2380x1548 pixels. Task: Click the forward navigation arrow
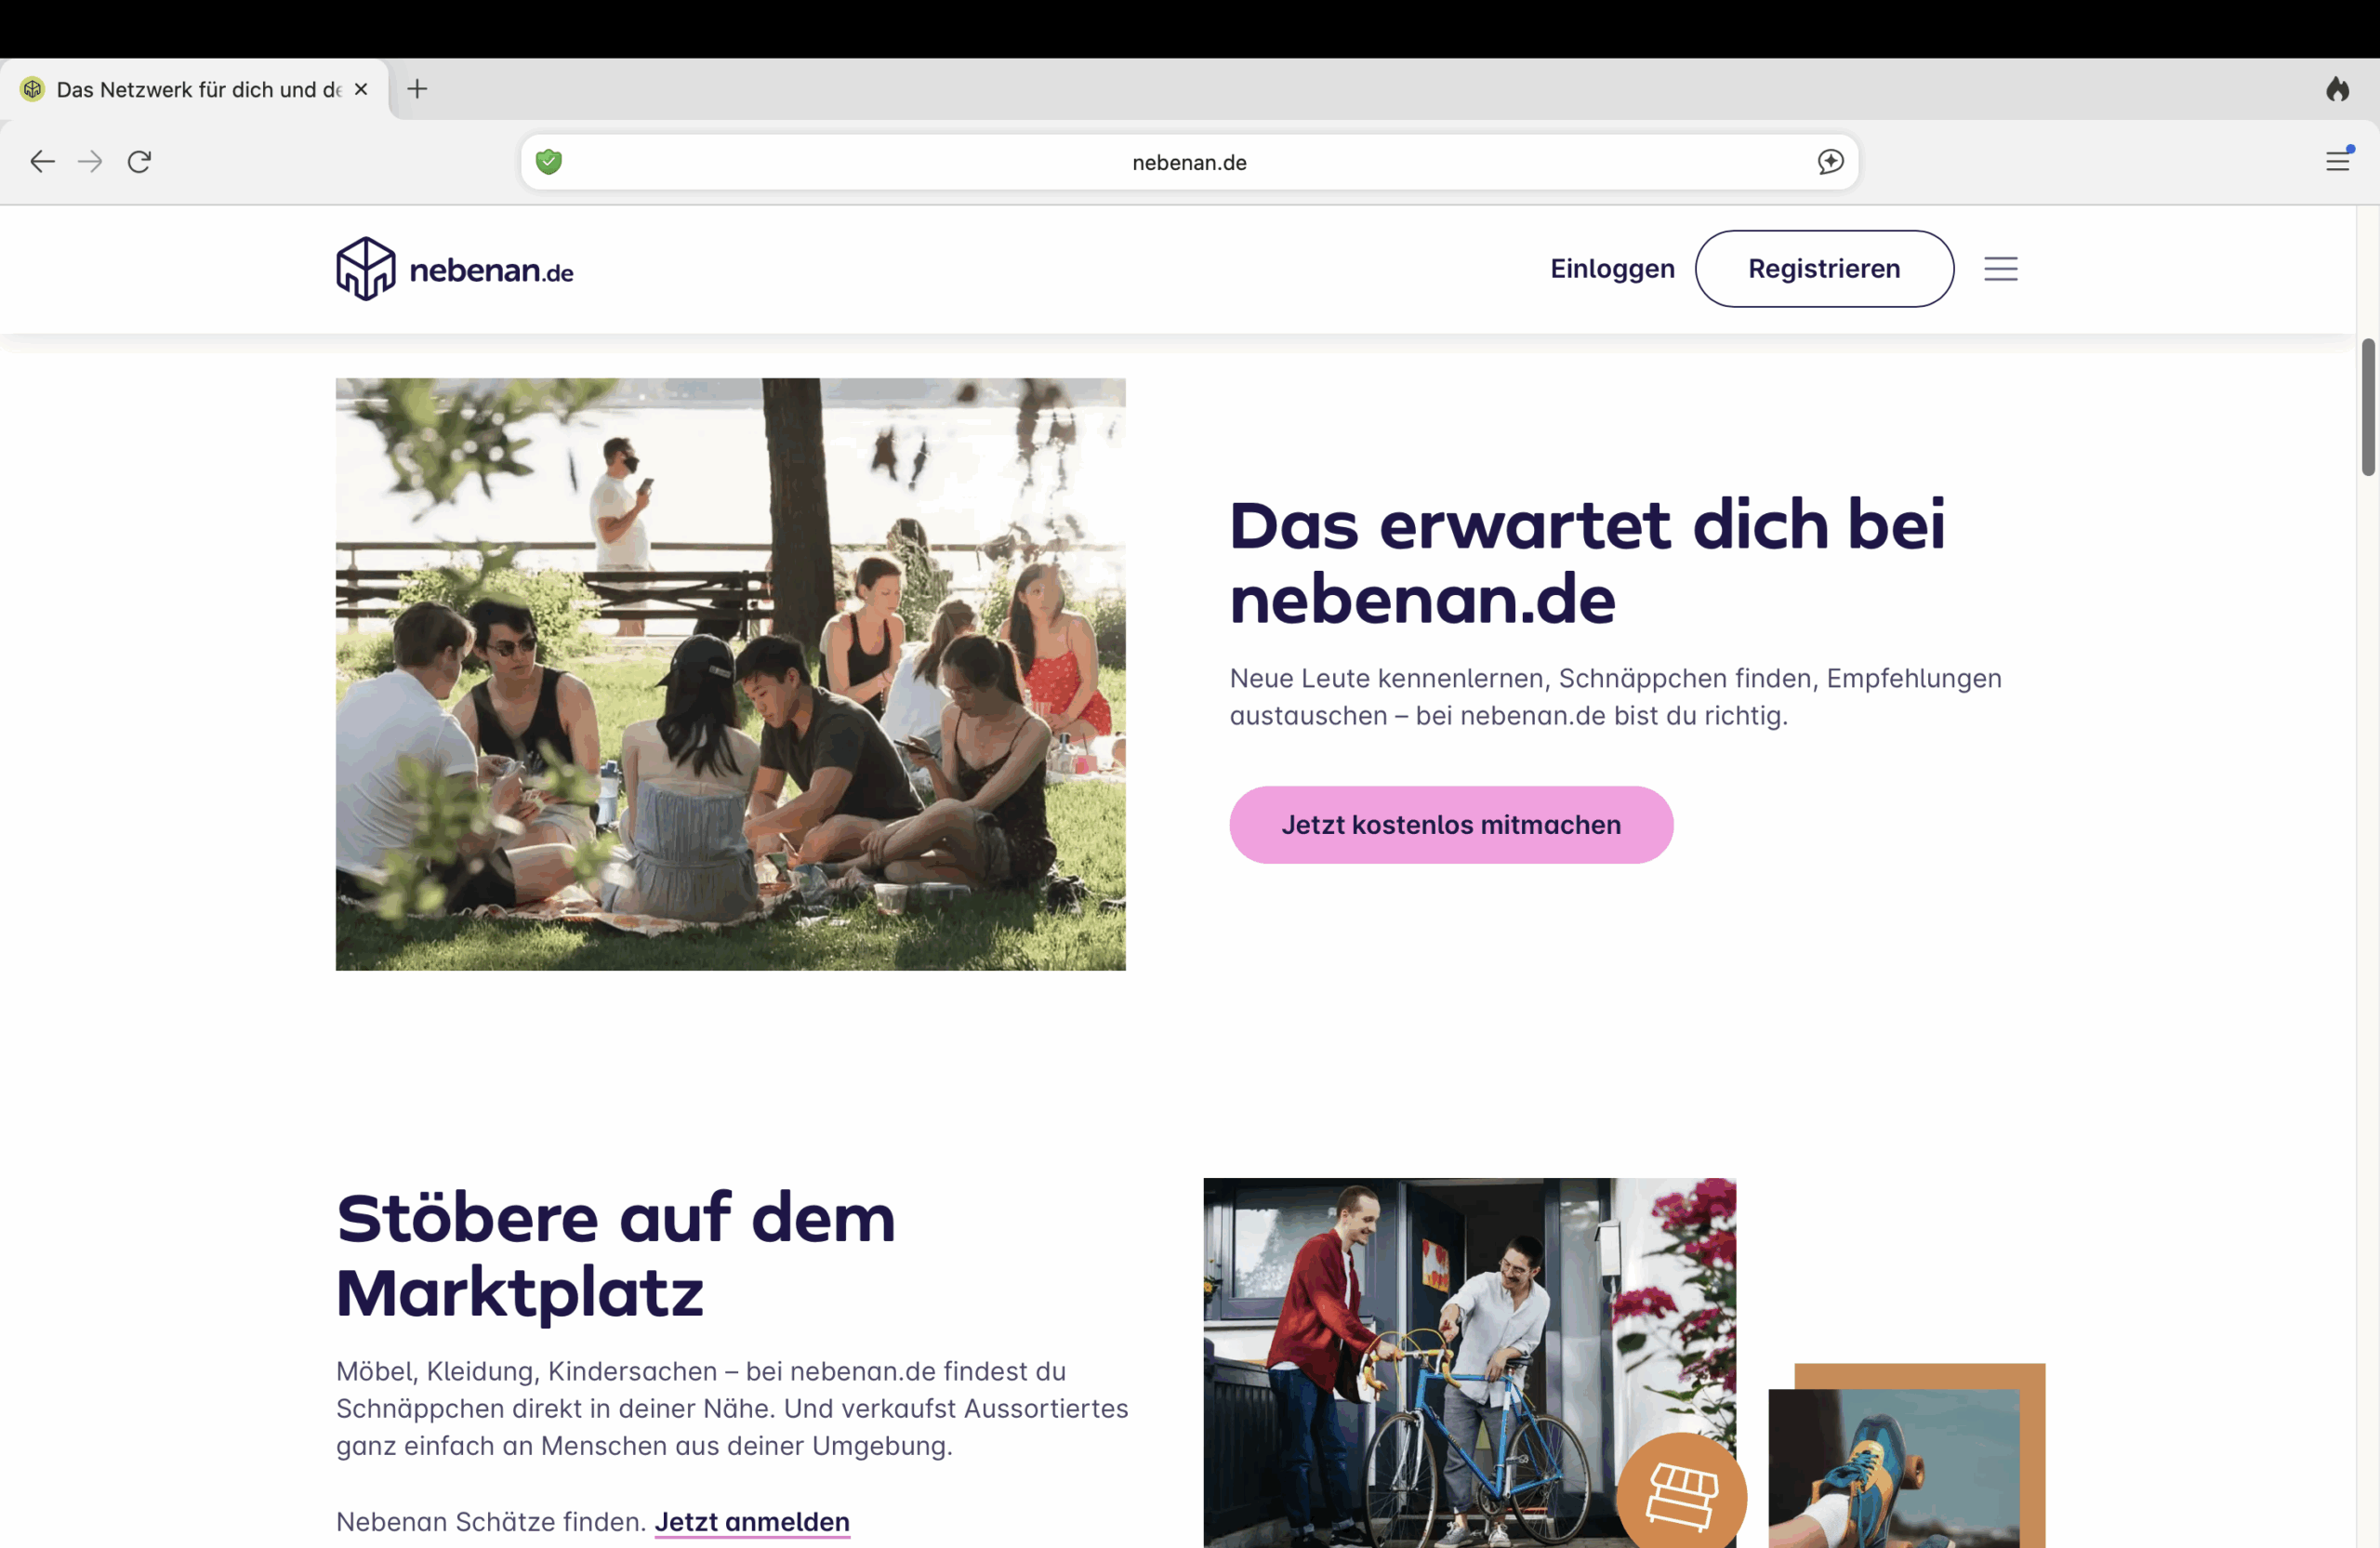pos(90,161)
